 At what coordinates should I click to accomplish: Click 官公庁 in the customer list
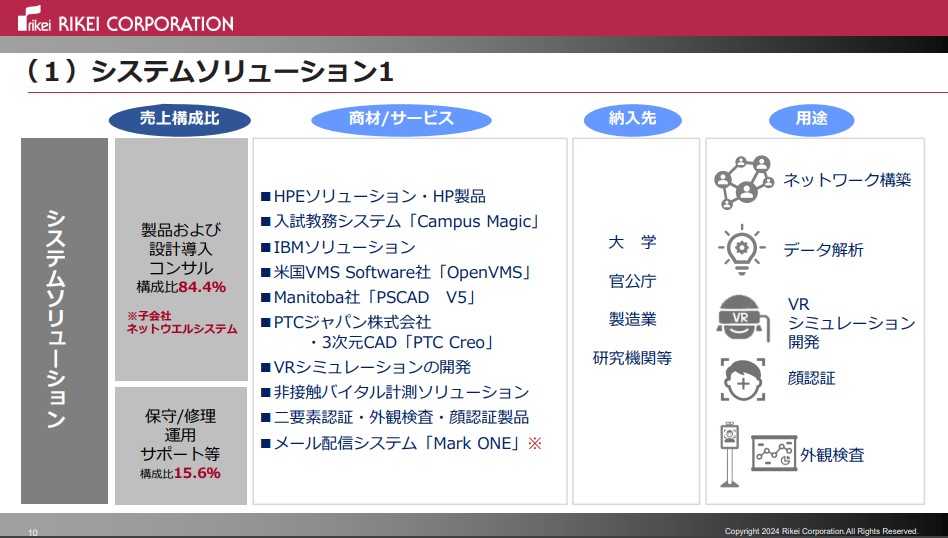point(632,281)
